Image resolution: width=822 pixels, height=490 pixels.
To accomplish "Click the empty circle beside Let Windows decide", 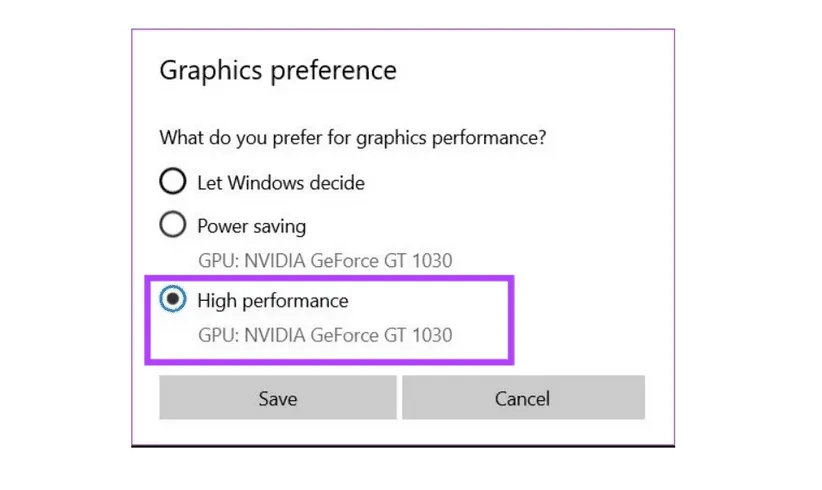I will tap(173, 181).
